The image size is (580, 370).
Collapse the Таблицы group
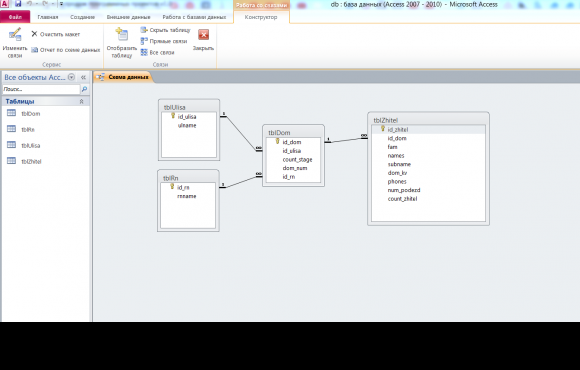pyautogui.click(x=81, y=101)
